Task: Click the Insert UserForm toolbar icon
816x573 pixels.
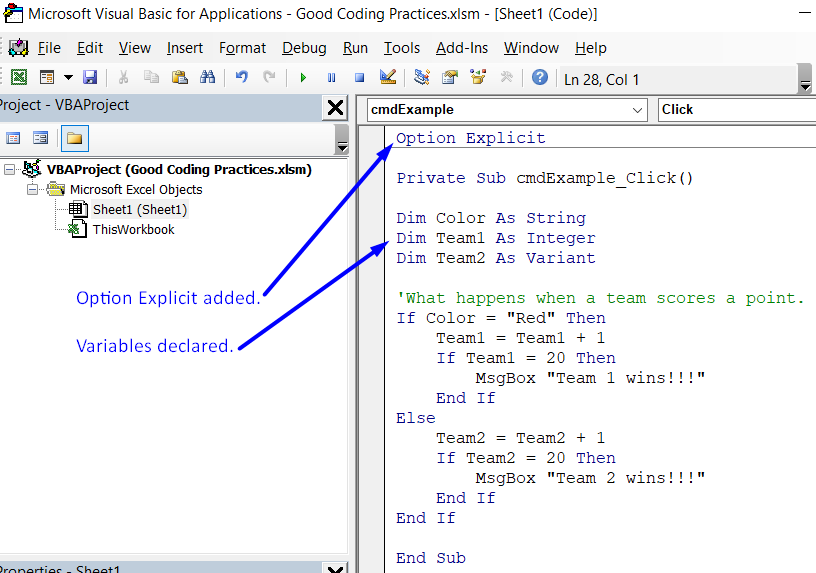Action: pos(47,78)
